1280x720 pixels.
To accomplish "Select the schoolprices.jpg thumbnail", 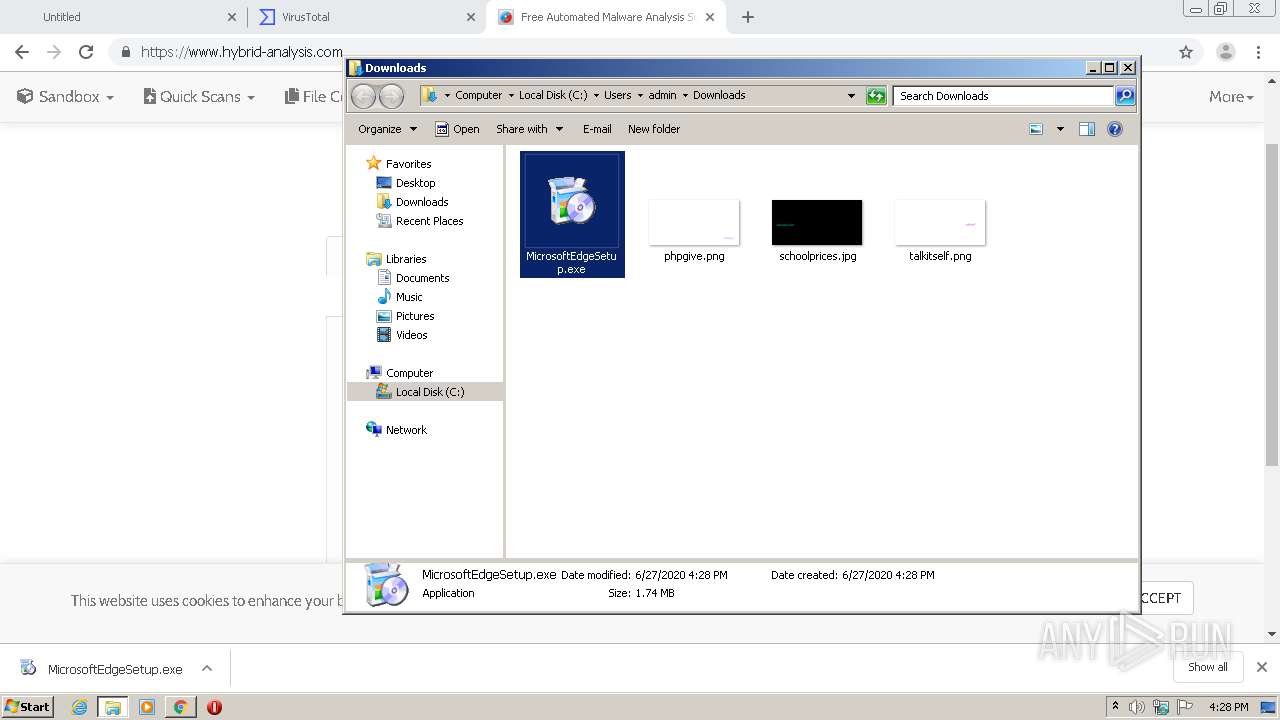I will tap(817, 222).
